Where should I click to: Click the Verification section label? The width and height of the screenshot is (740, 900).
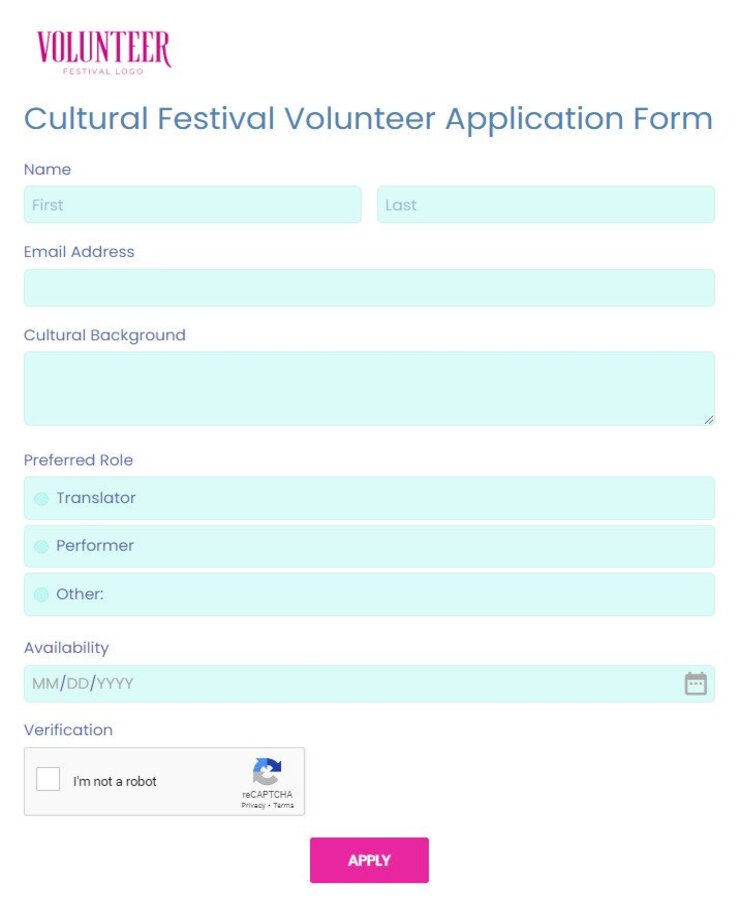point(68,730)
